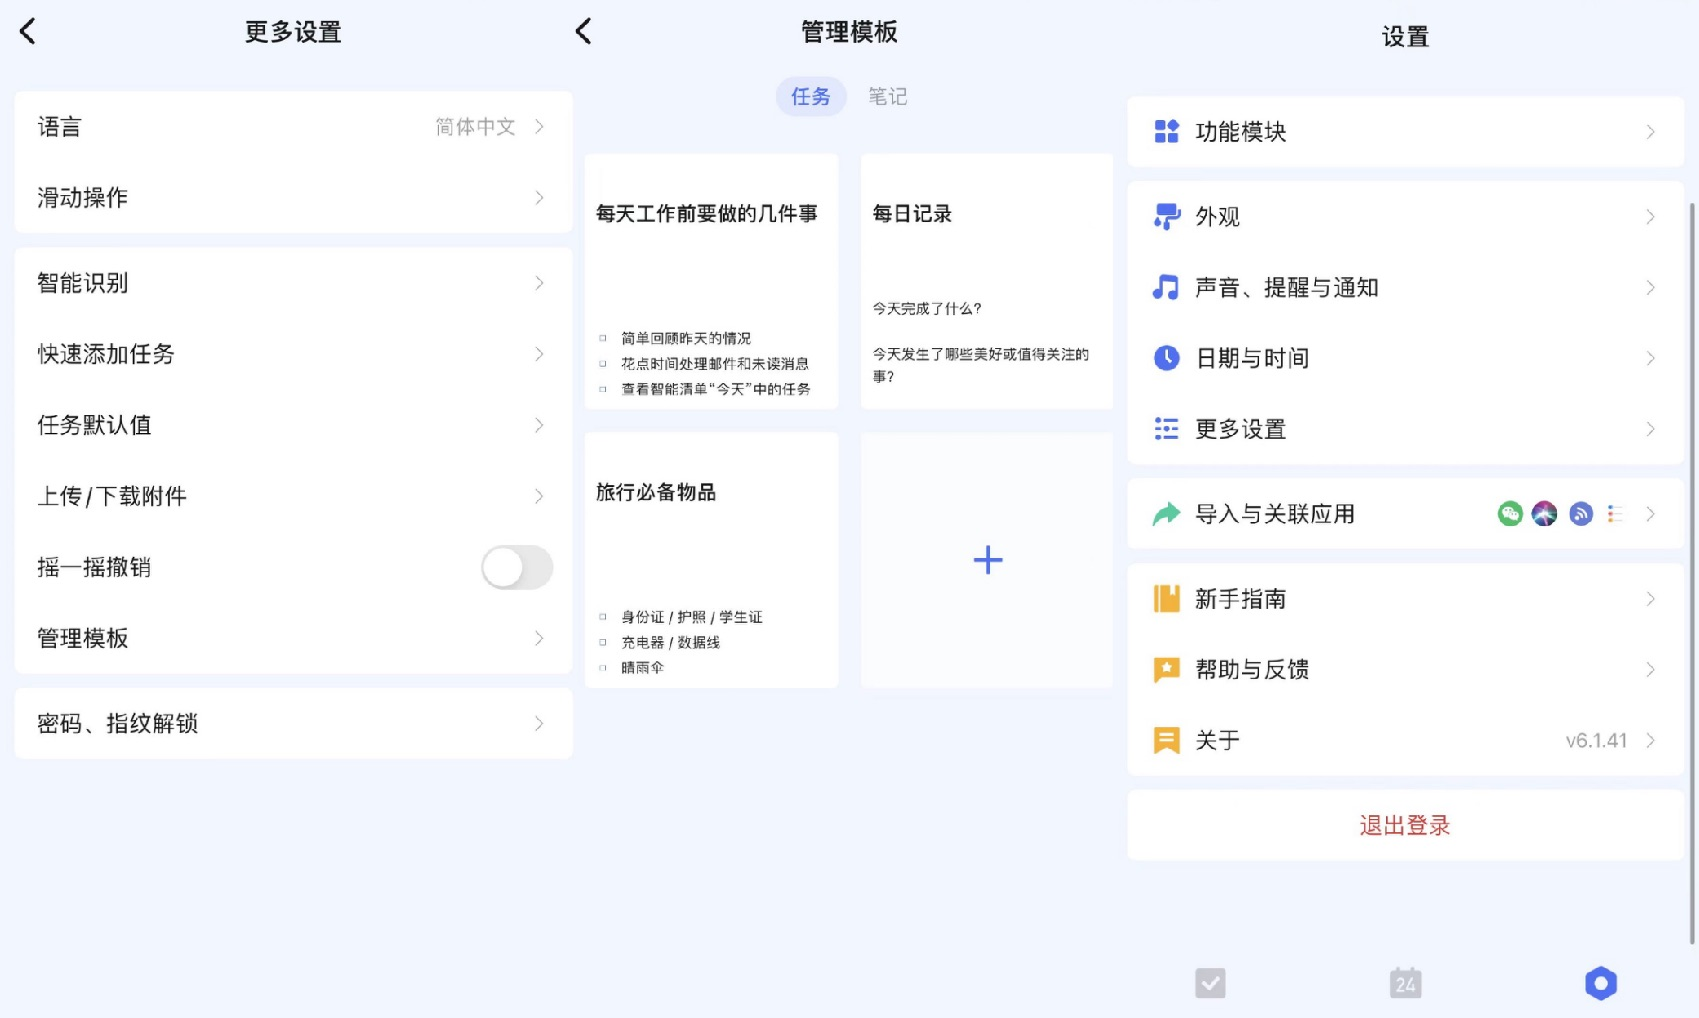Toggle the 摇一摇撤销 switch
The image size is (1699, 1018).
[x=517, y=568]
